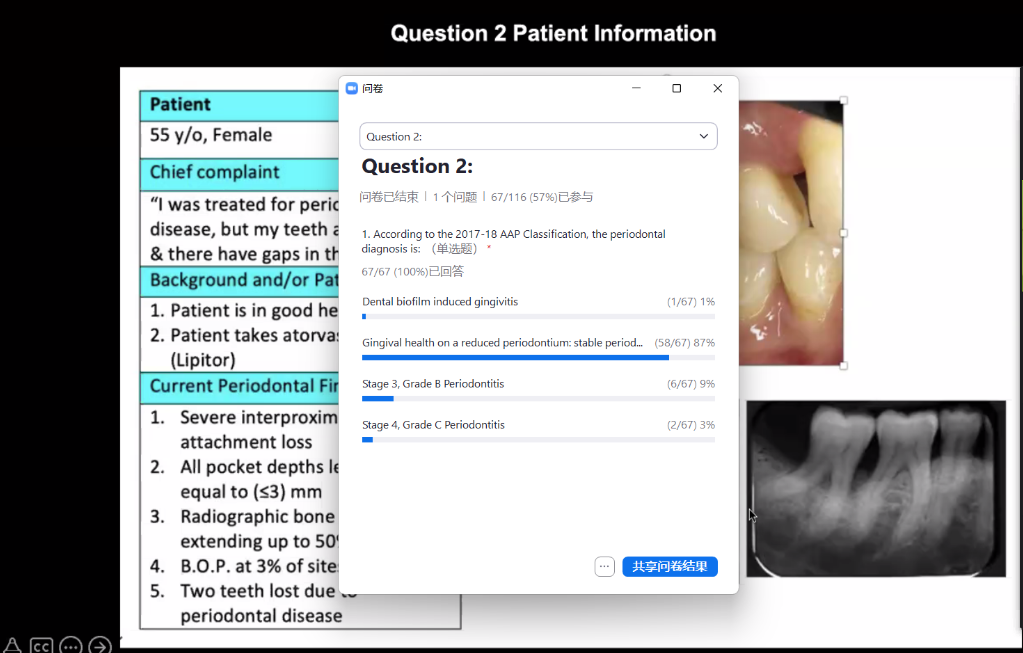Click the dental radiograph image
The height and width of the screenshot is (653, 1023).
[x=875, y=488]
